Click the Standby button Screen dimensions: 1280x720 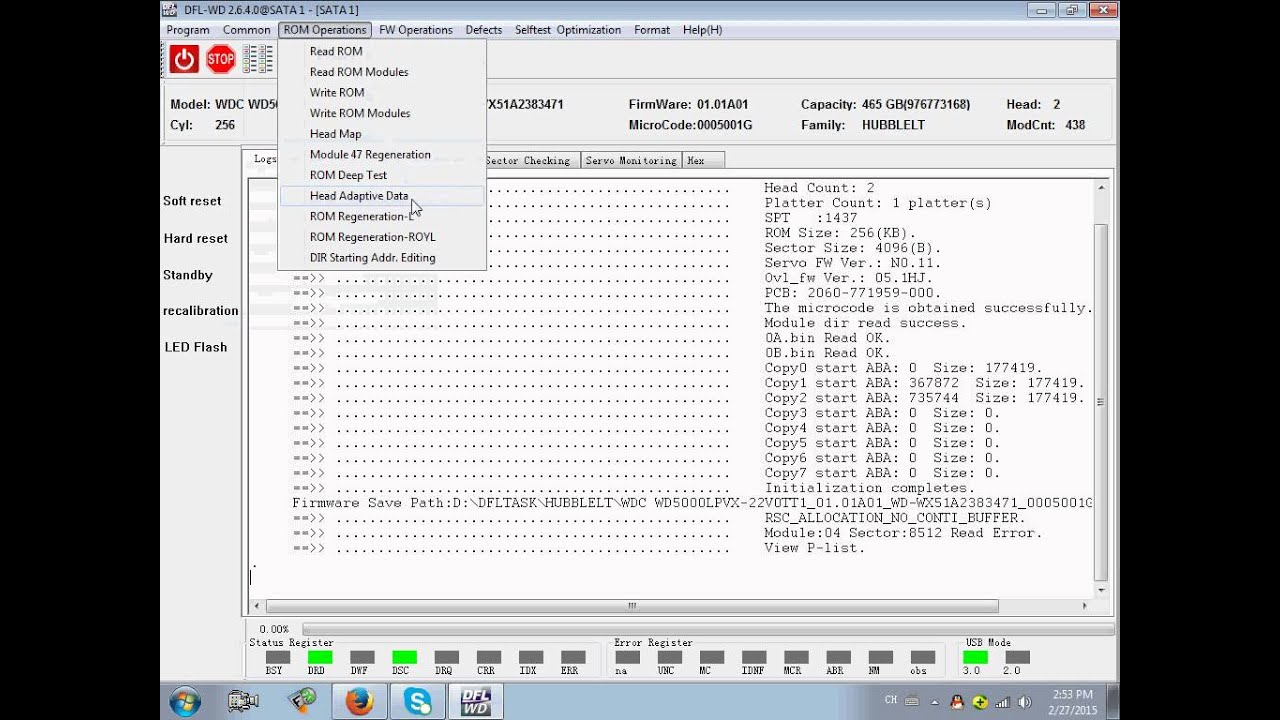click(188, 275)
